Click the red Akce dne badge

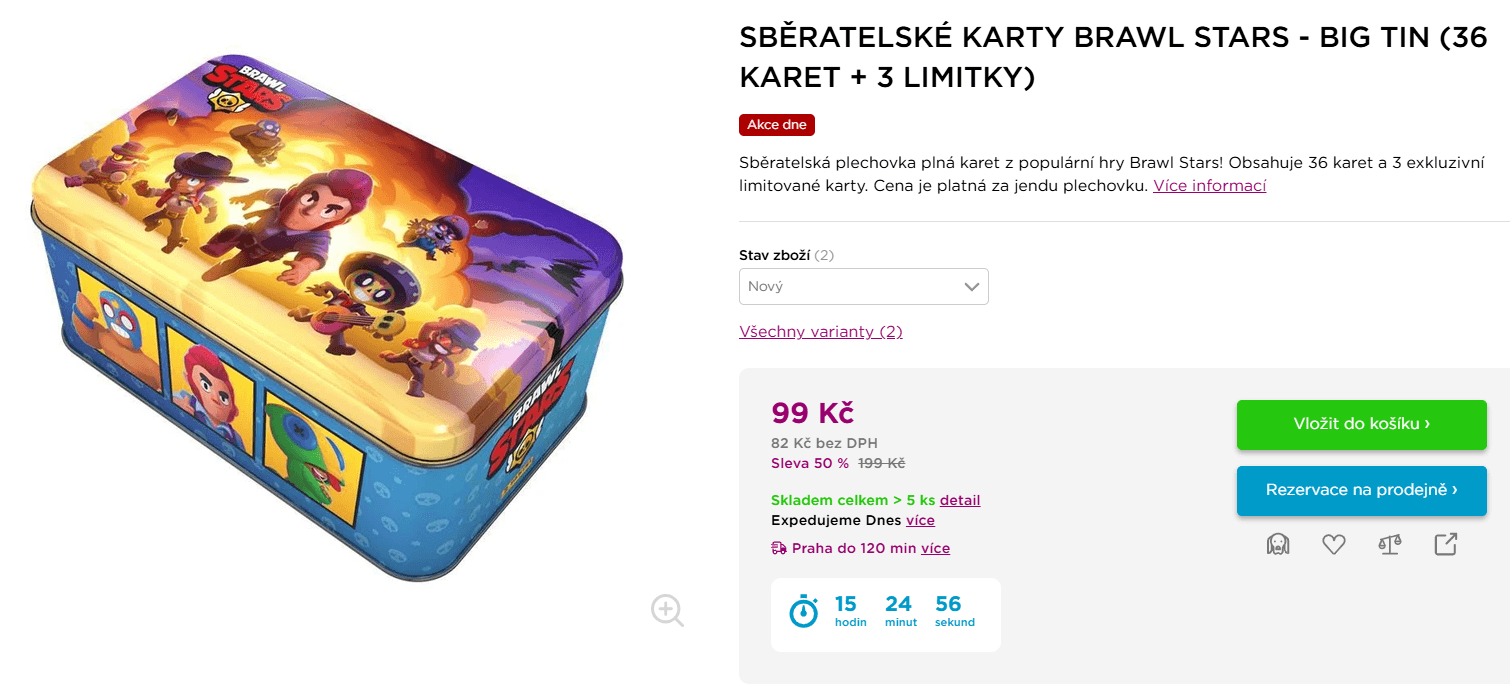[x=776, y=124]
